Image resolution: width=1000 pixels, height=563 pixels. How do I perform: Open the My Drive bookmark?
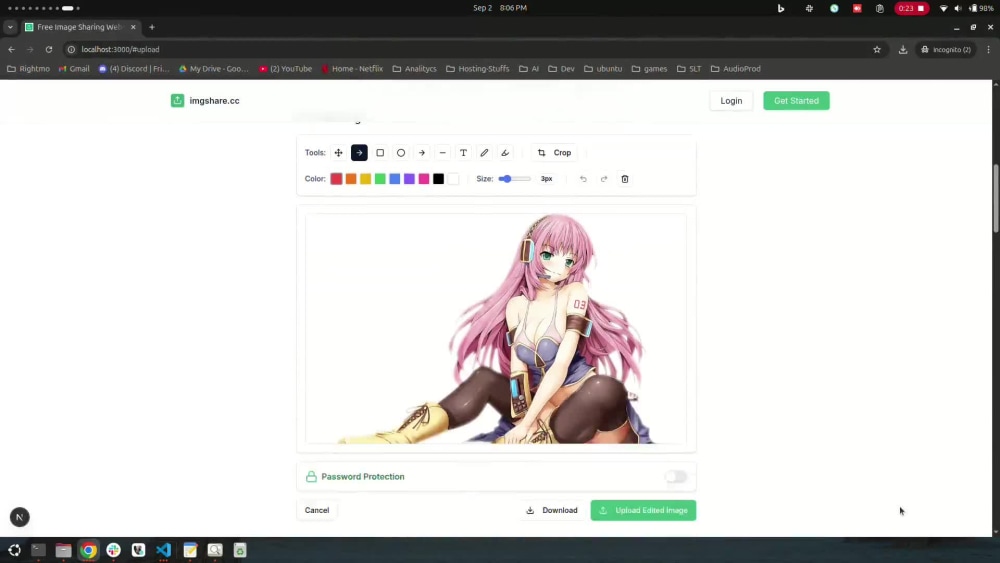coord(214,69)
